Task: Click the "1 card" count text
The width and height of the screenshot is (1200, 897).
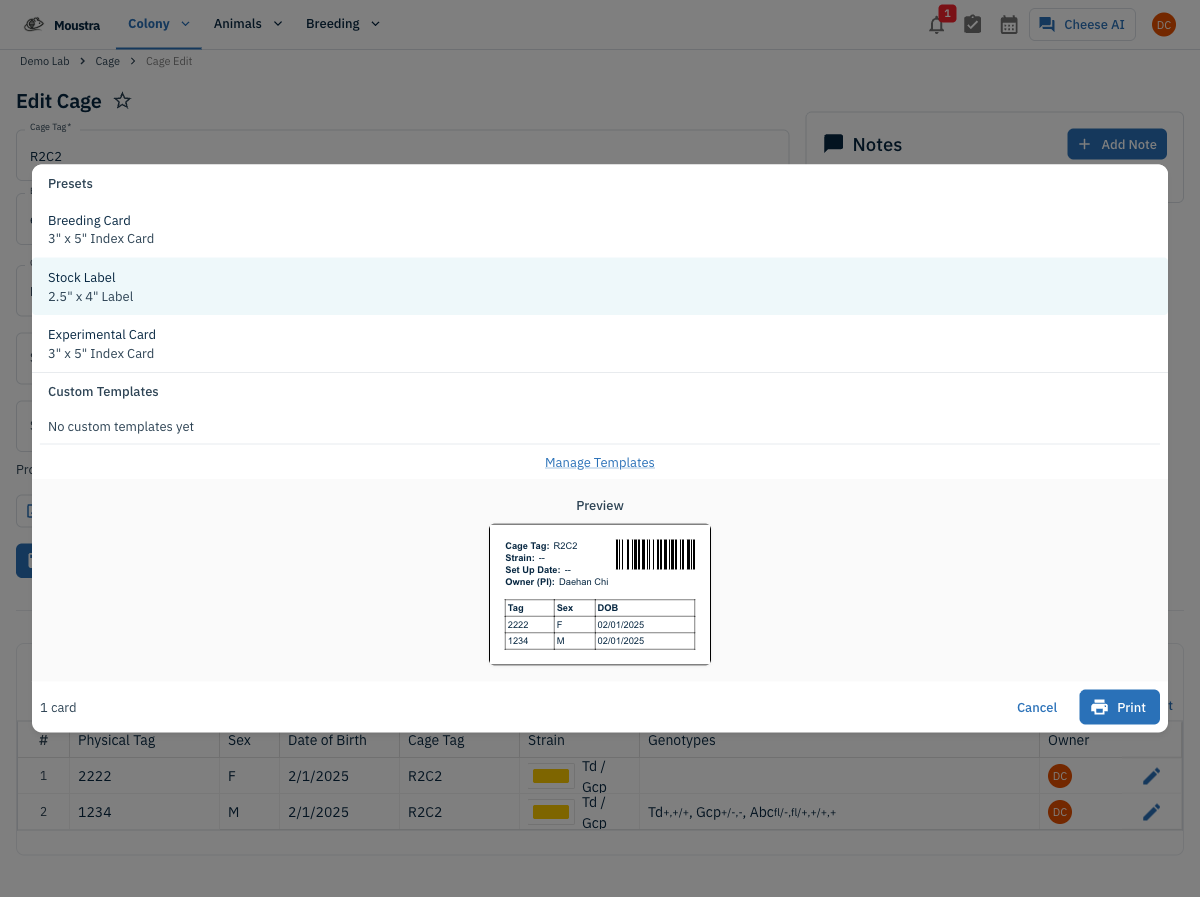Action: 58,707
